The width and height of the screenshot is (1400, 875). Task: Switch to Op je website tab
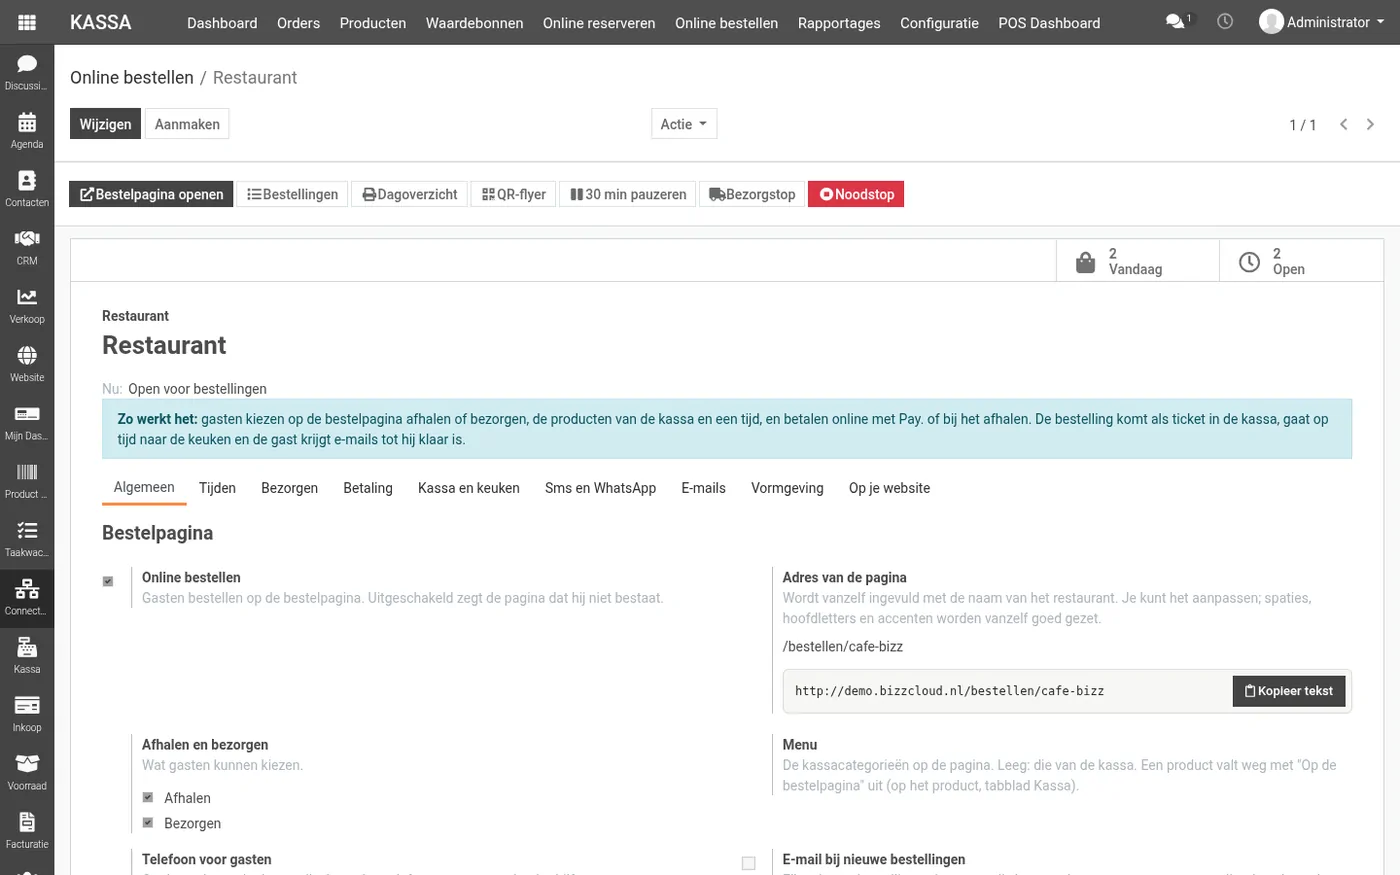(889, 488)
